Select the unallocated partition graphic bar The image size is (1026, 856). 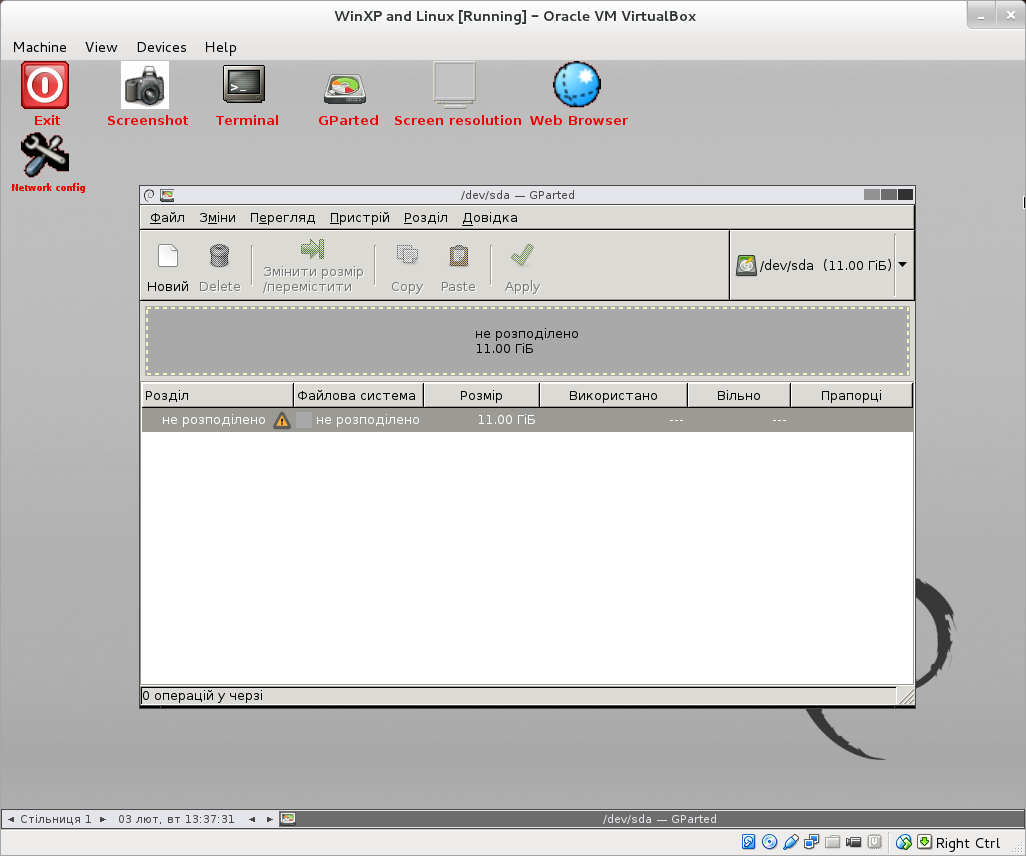527,341
